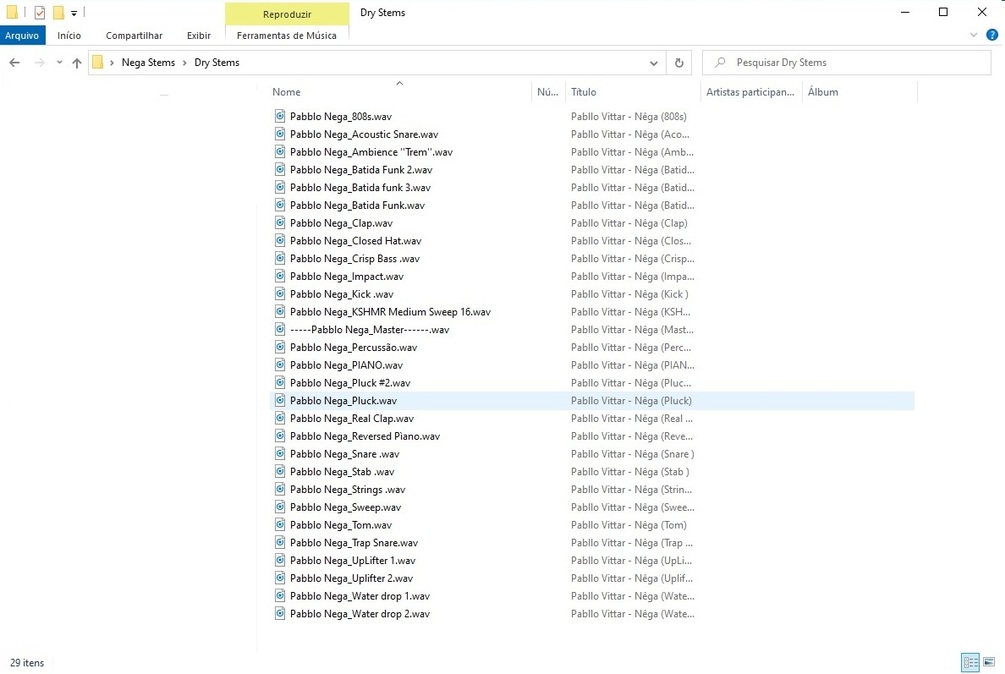Switch to details view layout icon
The width and height of the screenshot is (1005, 674).
click(970, 662)
